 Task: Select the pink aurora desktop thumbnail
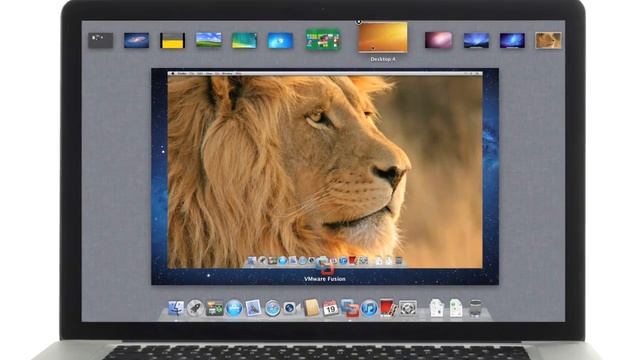click(438, 40)
